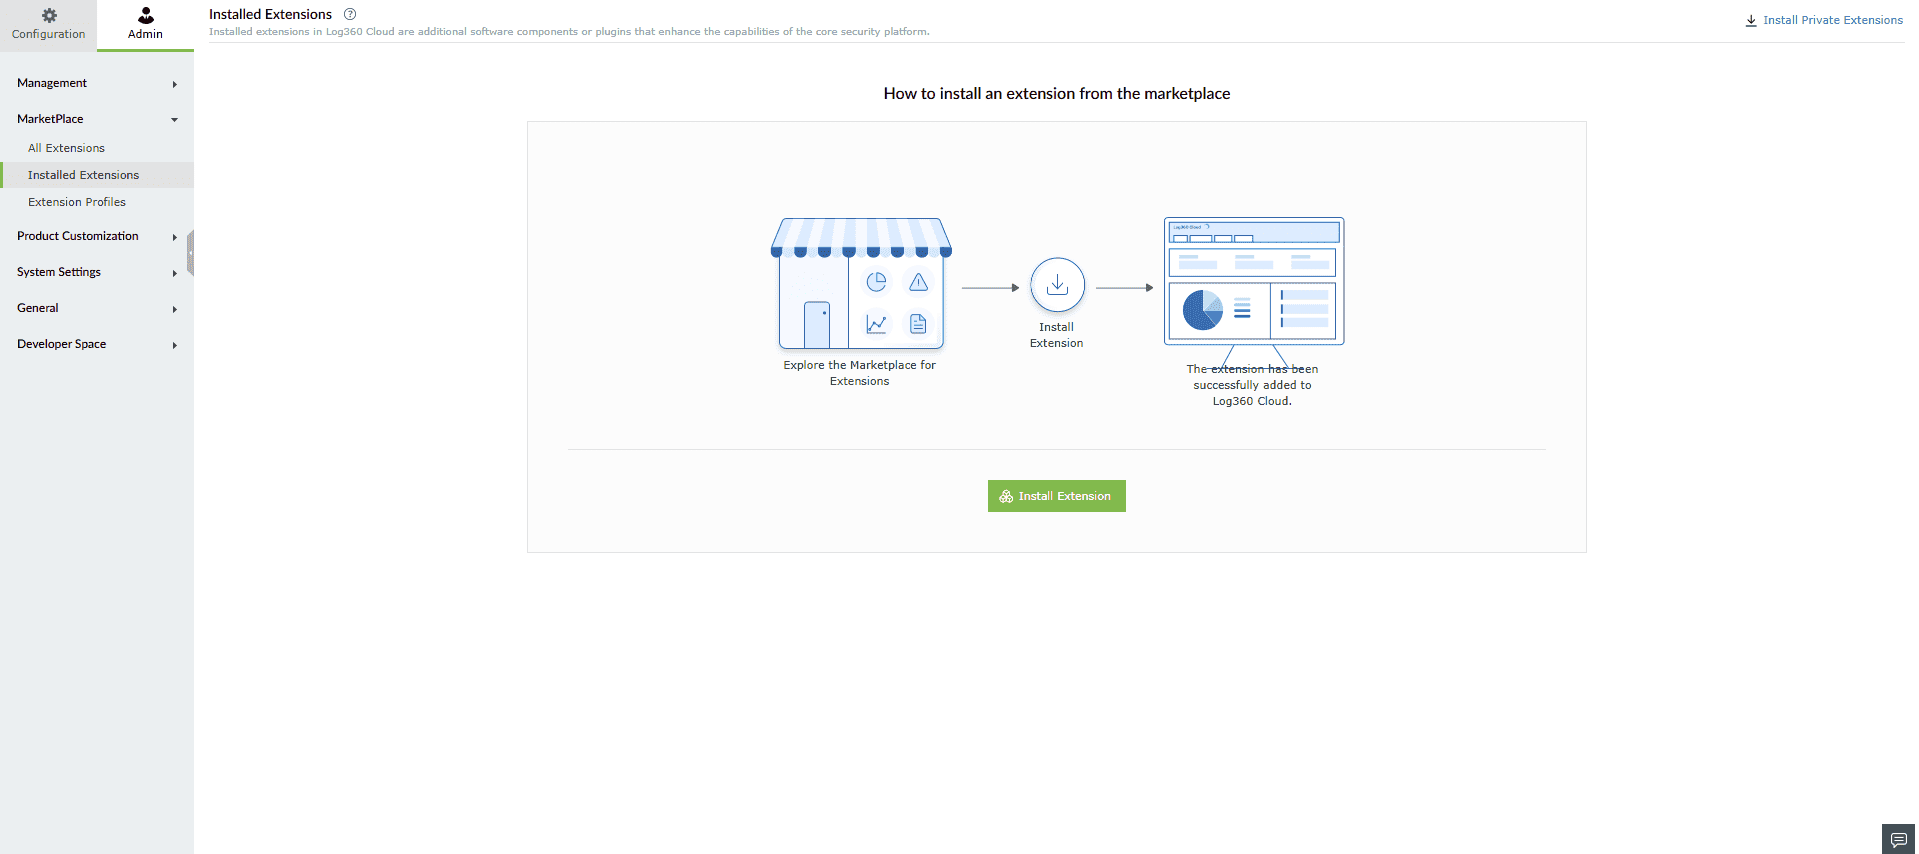The width and height of the screenshot is (1919, 854).
Task: Expand the General menu arrow
Action: [x=175, y=309]
